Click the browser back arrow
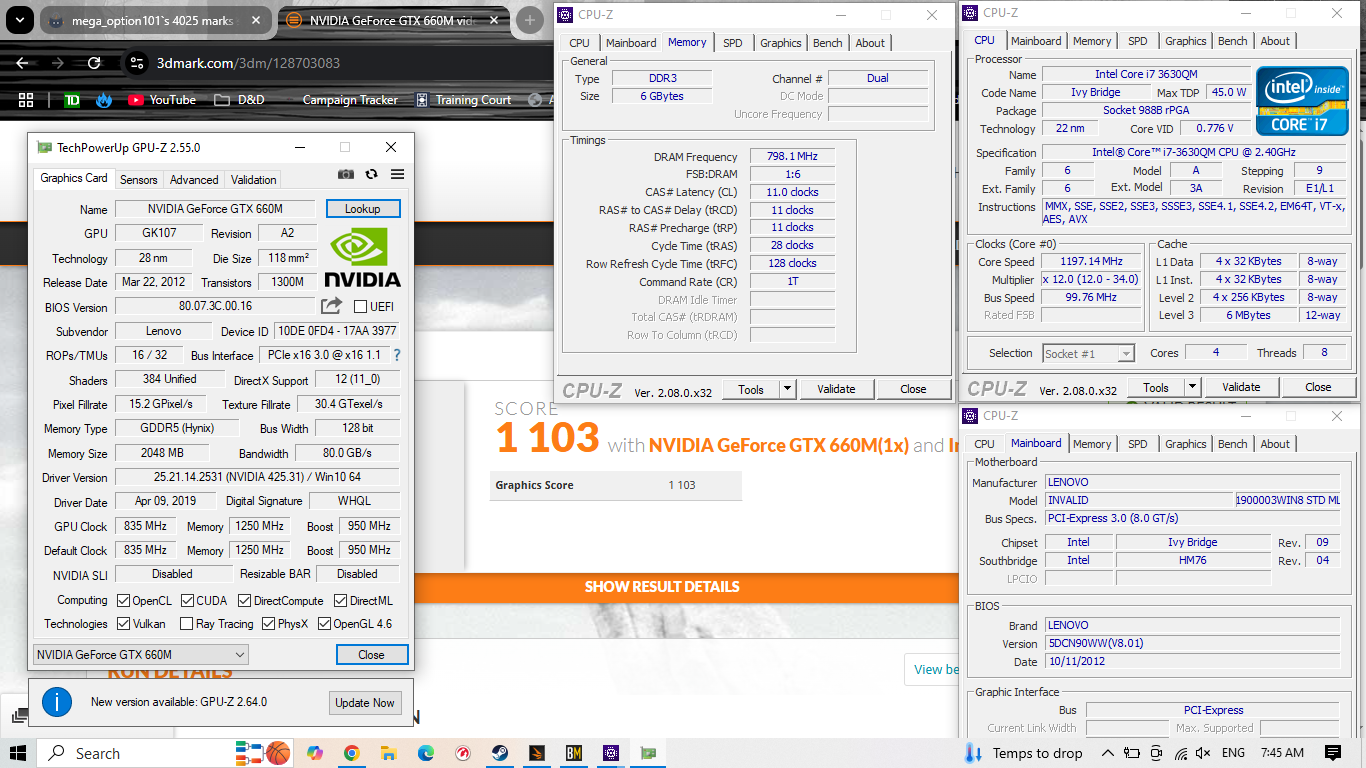Screen dimensions: 1366x768 pyautogui.click(x=22, y=63)
